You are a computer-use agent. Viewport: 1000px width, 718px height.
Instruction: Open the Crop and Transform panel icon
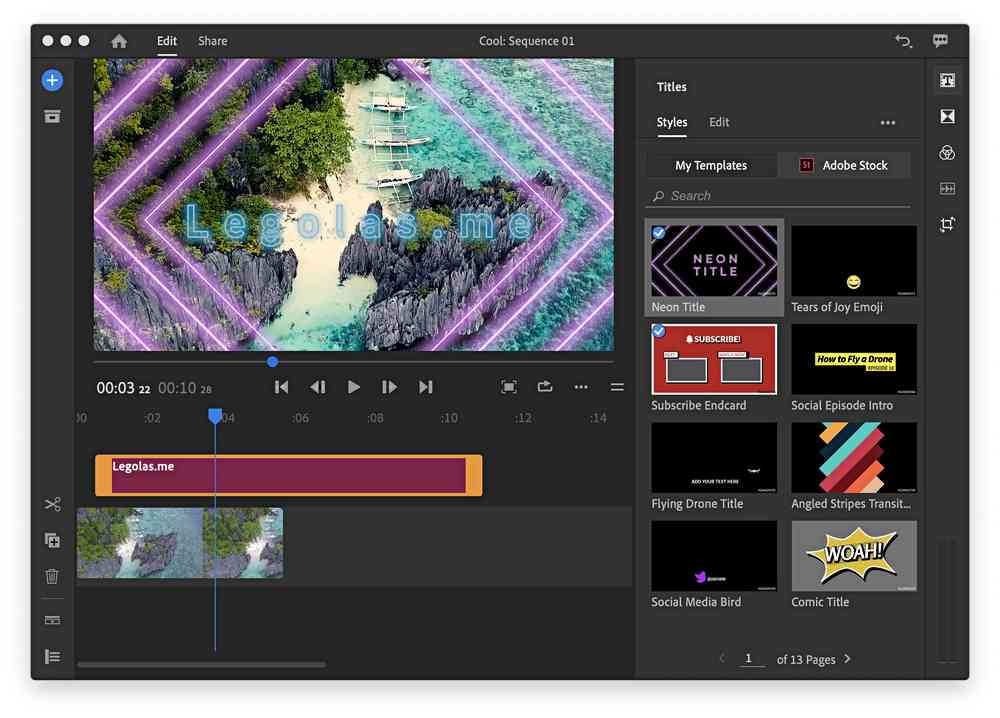click(x=947, y=224)
